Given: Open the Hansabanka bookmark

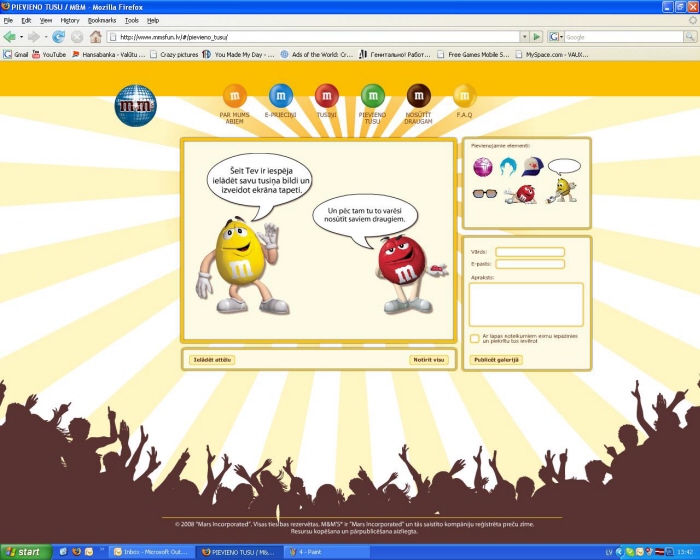Looking at the screenshot, I should [108, 54].
